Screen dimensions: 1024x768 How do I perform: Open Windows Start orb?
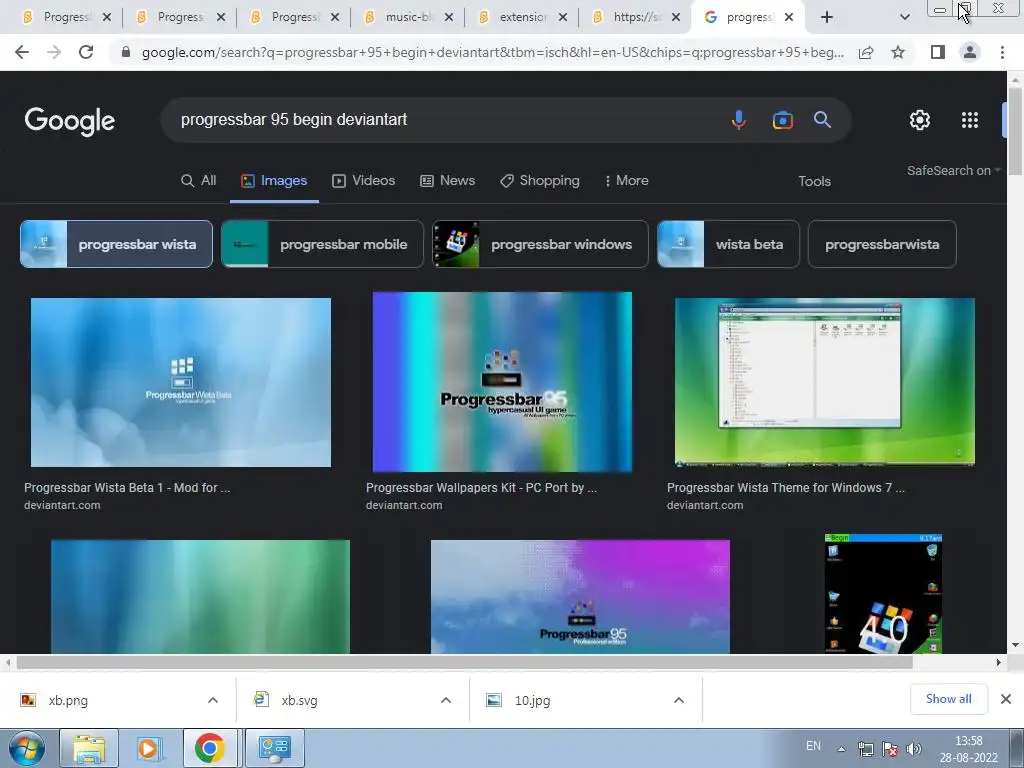26,748
